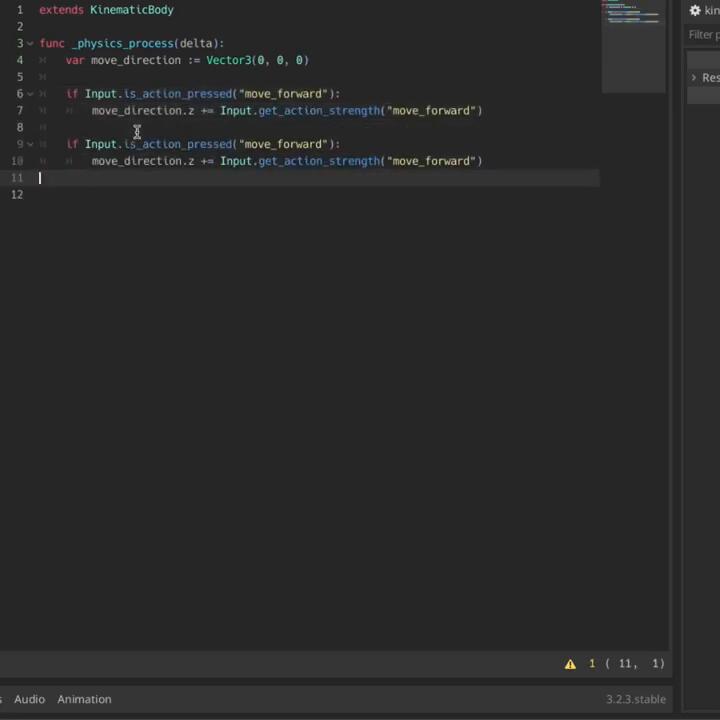This screenshot has width=720, height=720.
Task: Place cursor on KinematicBody class name
Action: pyautogui.click(x=131, y=10)
